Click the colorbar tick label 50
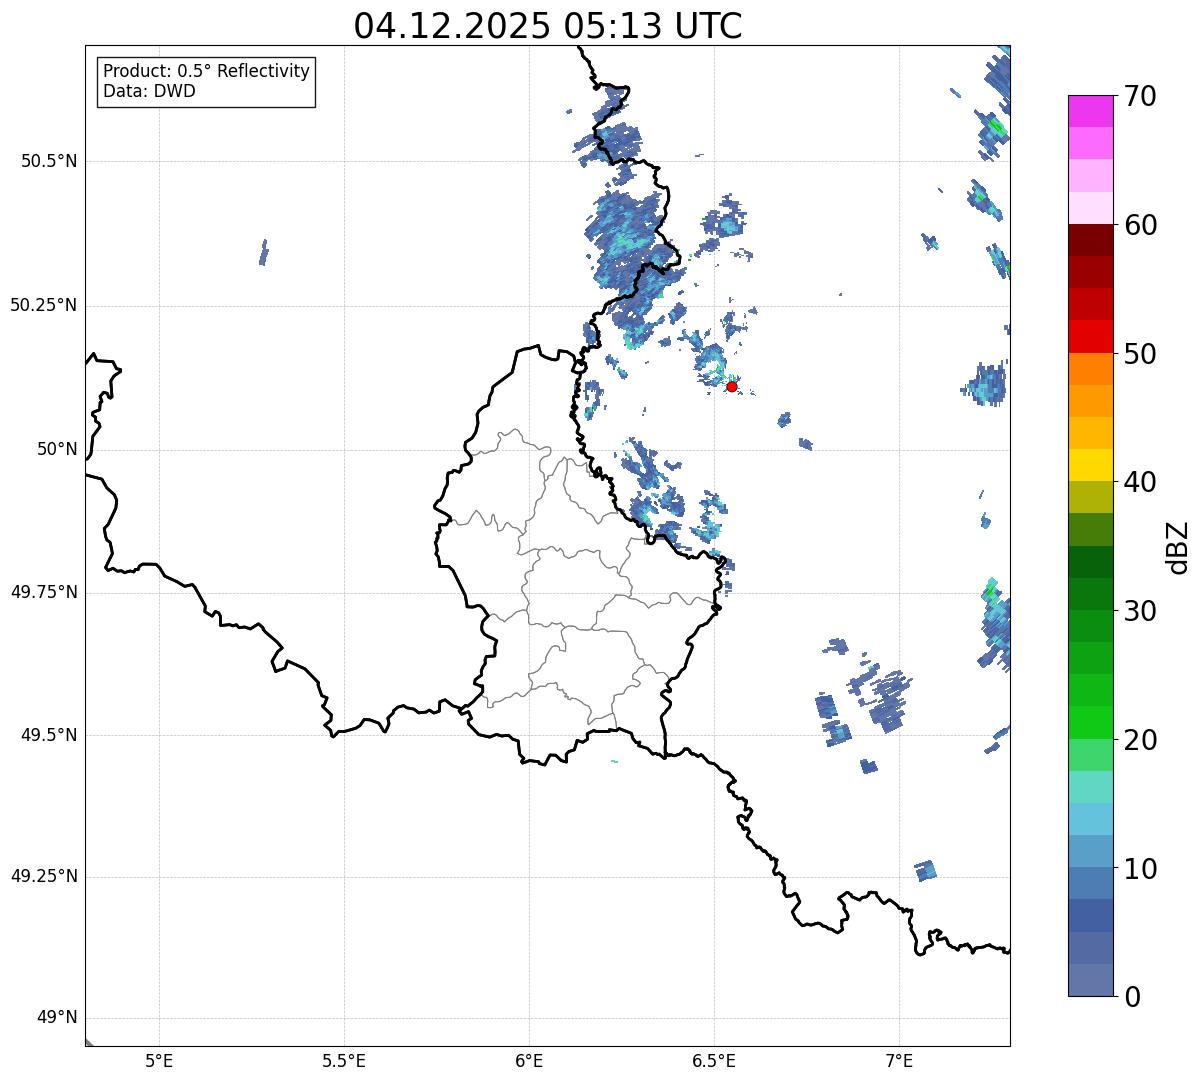The image size is (1202, 1081). [x=1140, y=354]
